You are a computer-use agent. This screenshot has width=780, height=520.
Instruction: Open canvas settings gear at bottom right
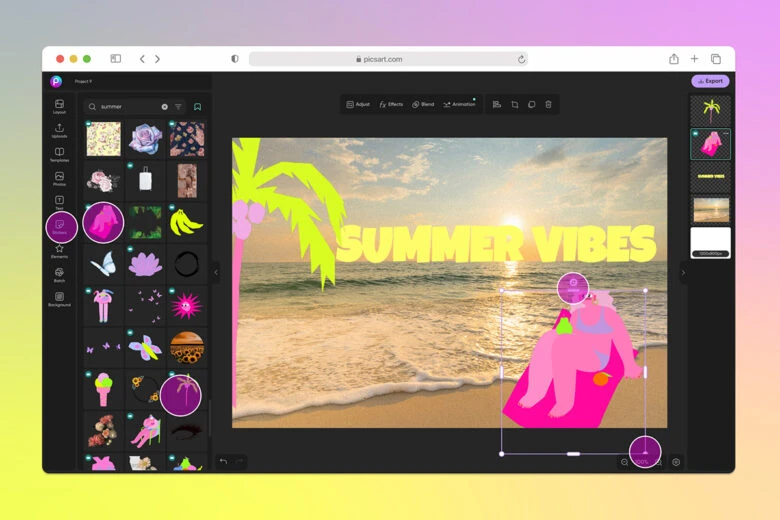[676, 462]
